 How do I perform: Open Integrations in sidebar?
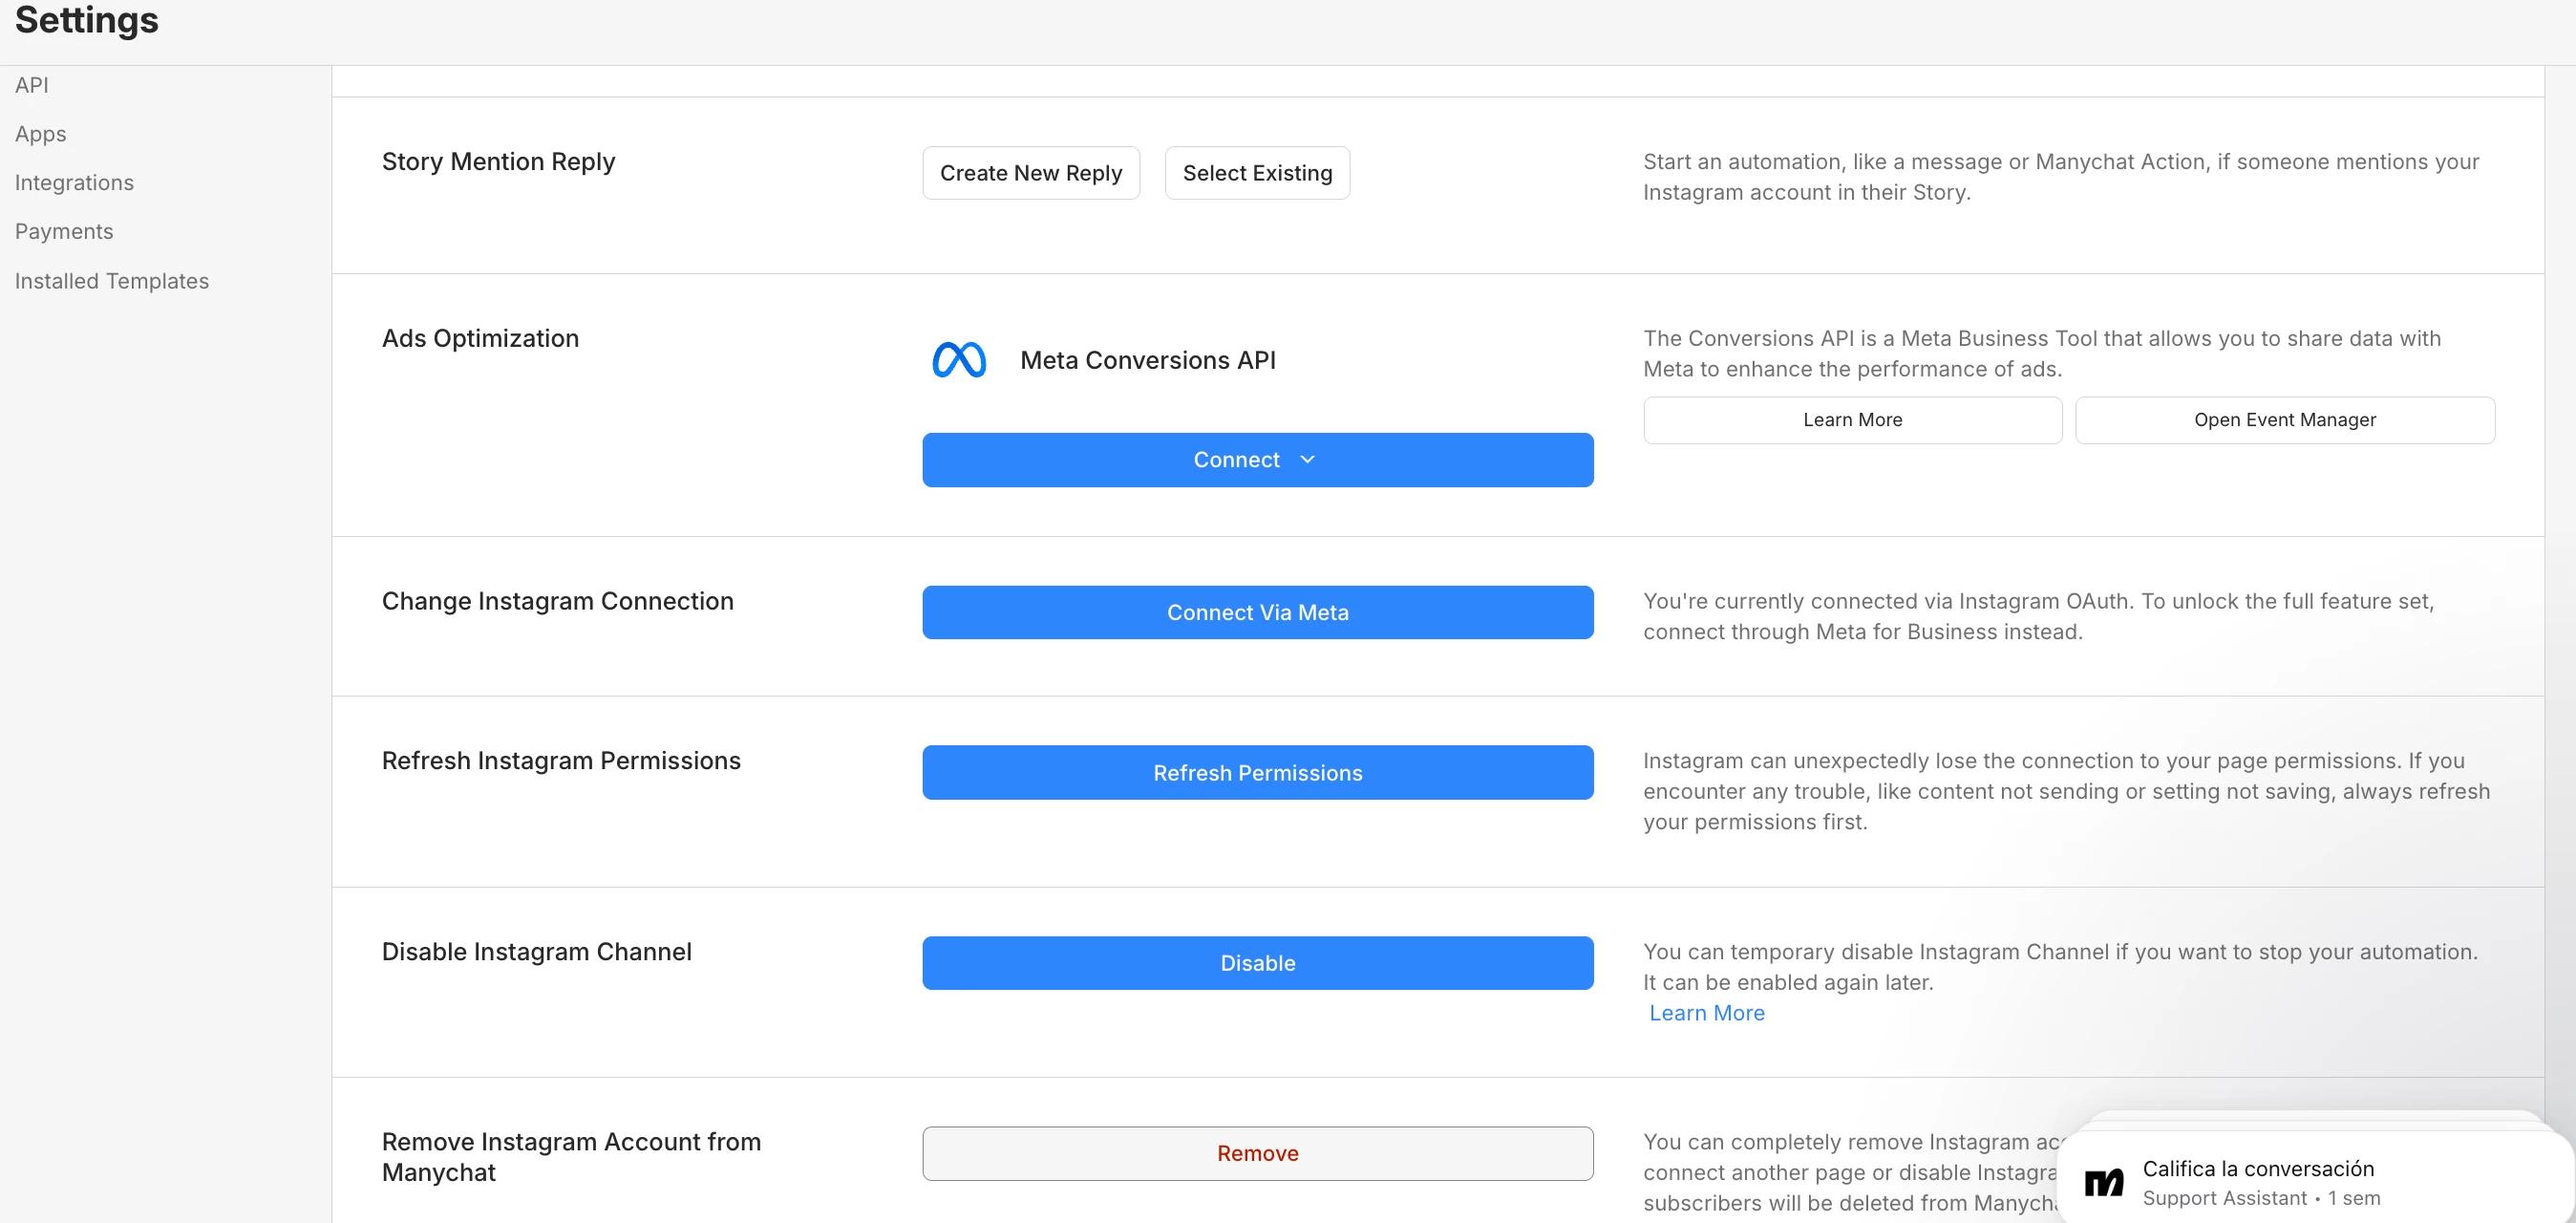(74, 183)
